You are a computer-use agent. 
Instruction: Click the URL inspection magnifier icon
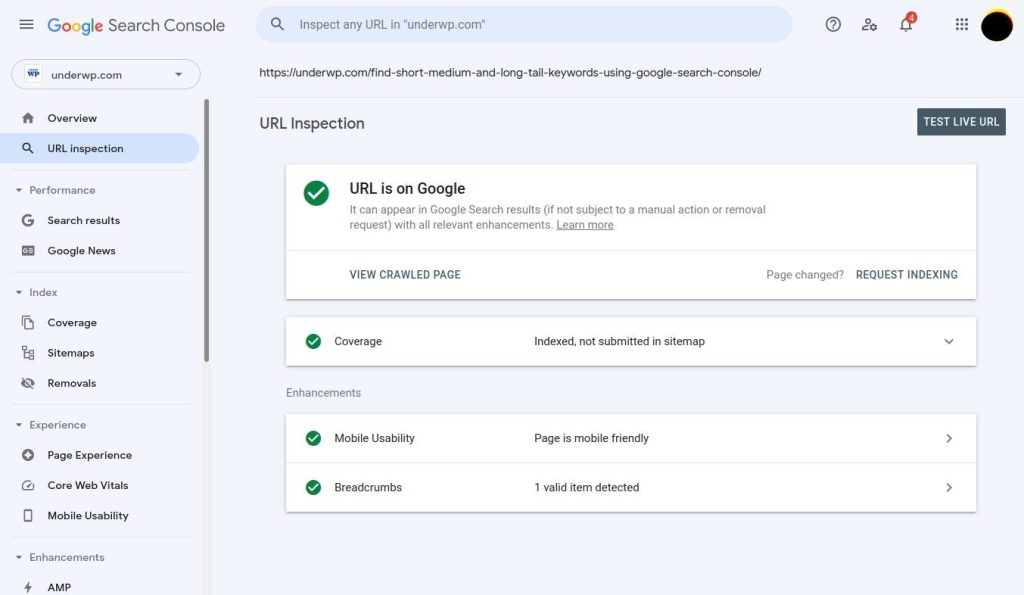pyautogui.click(x=27, y=148)
